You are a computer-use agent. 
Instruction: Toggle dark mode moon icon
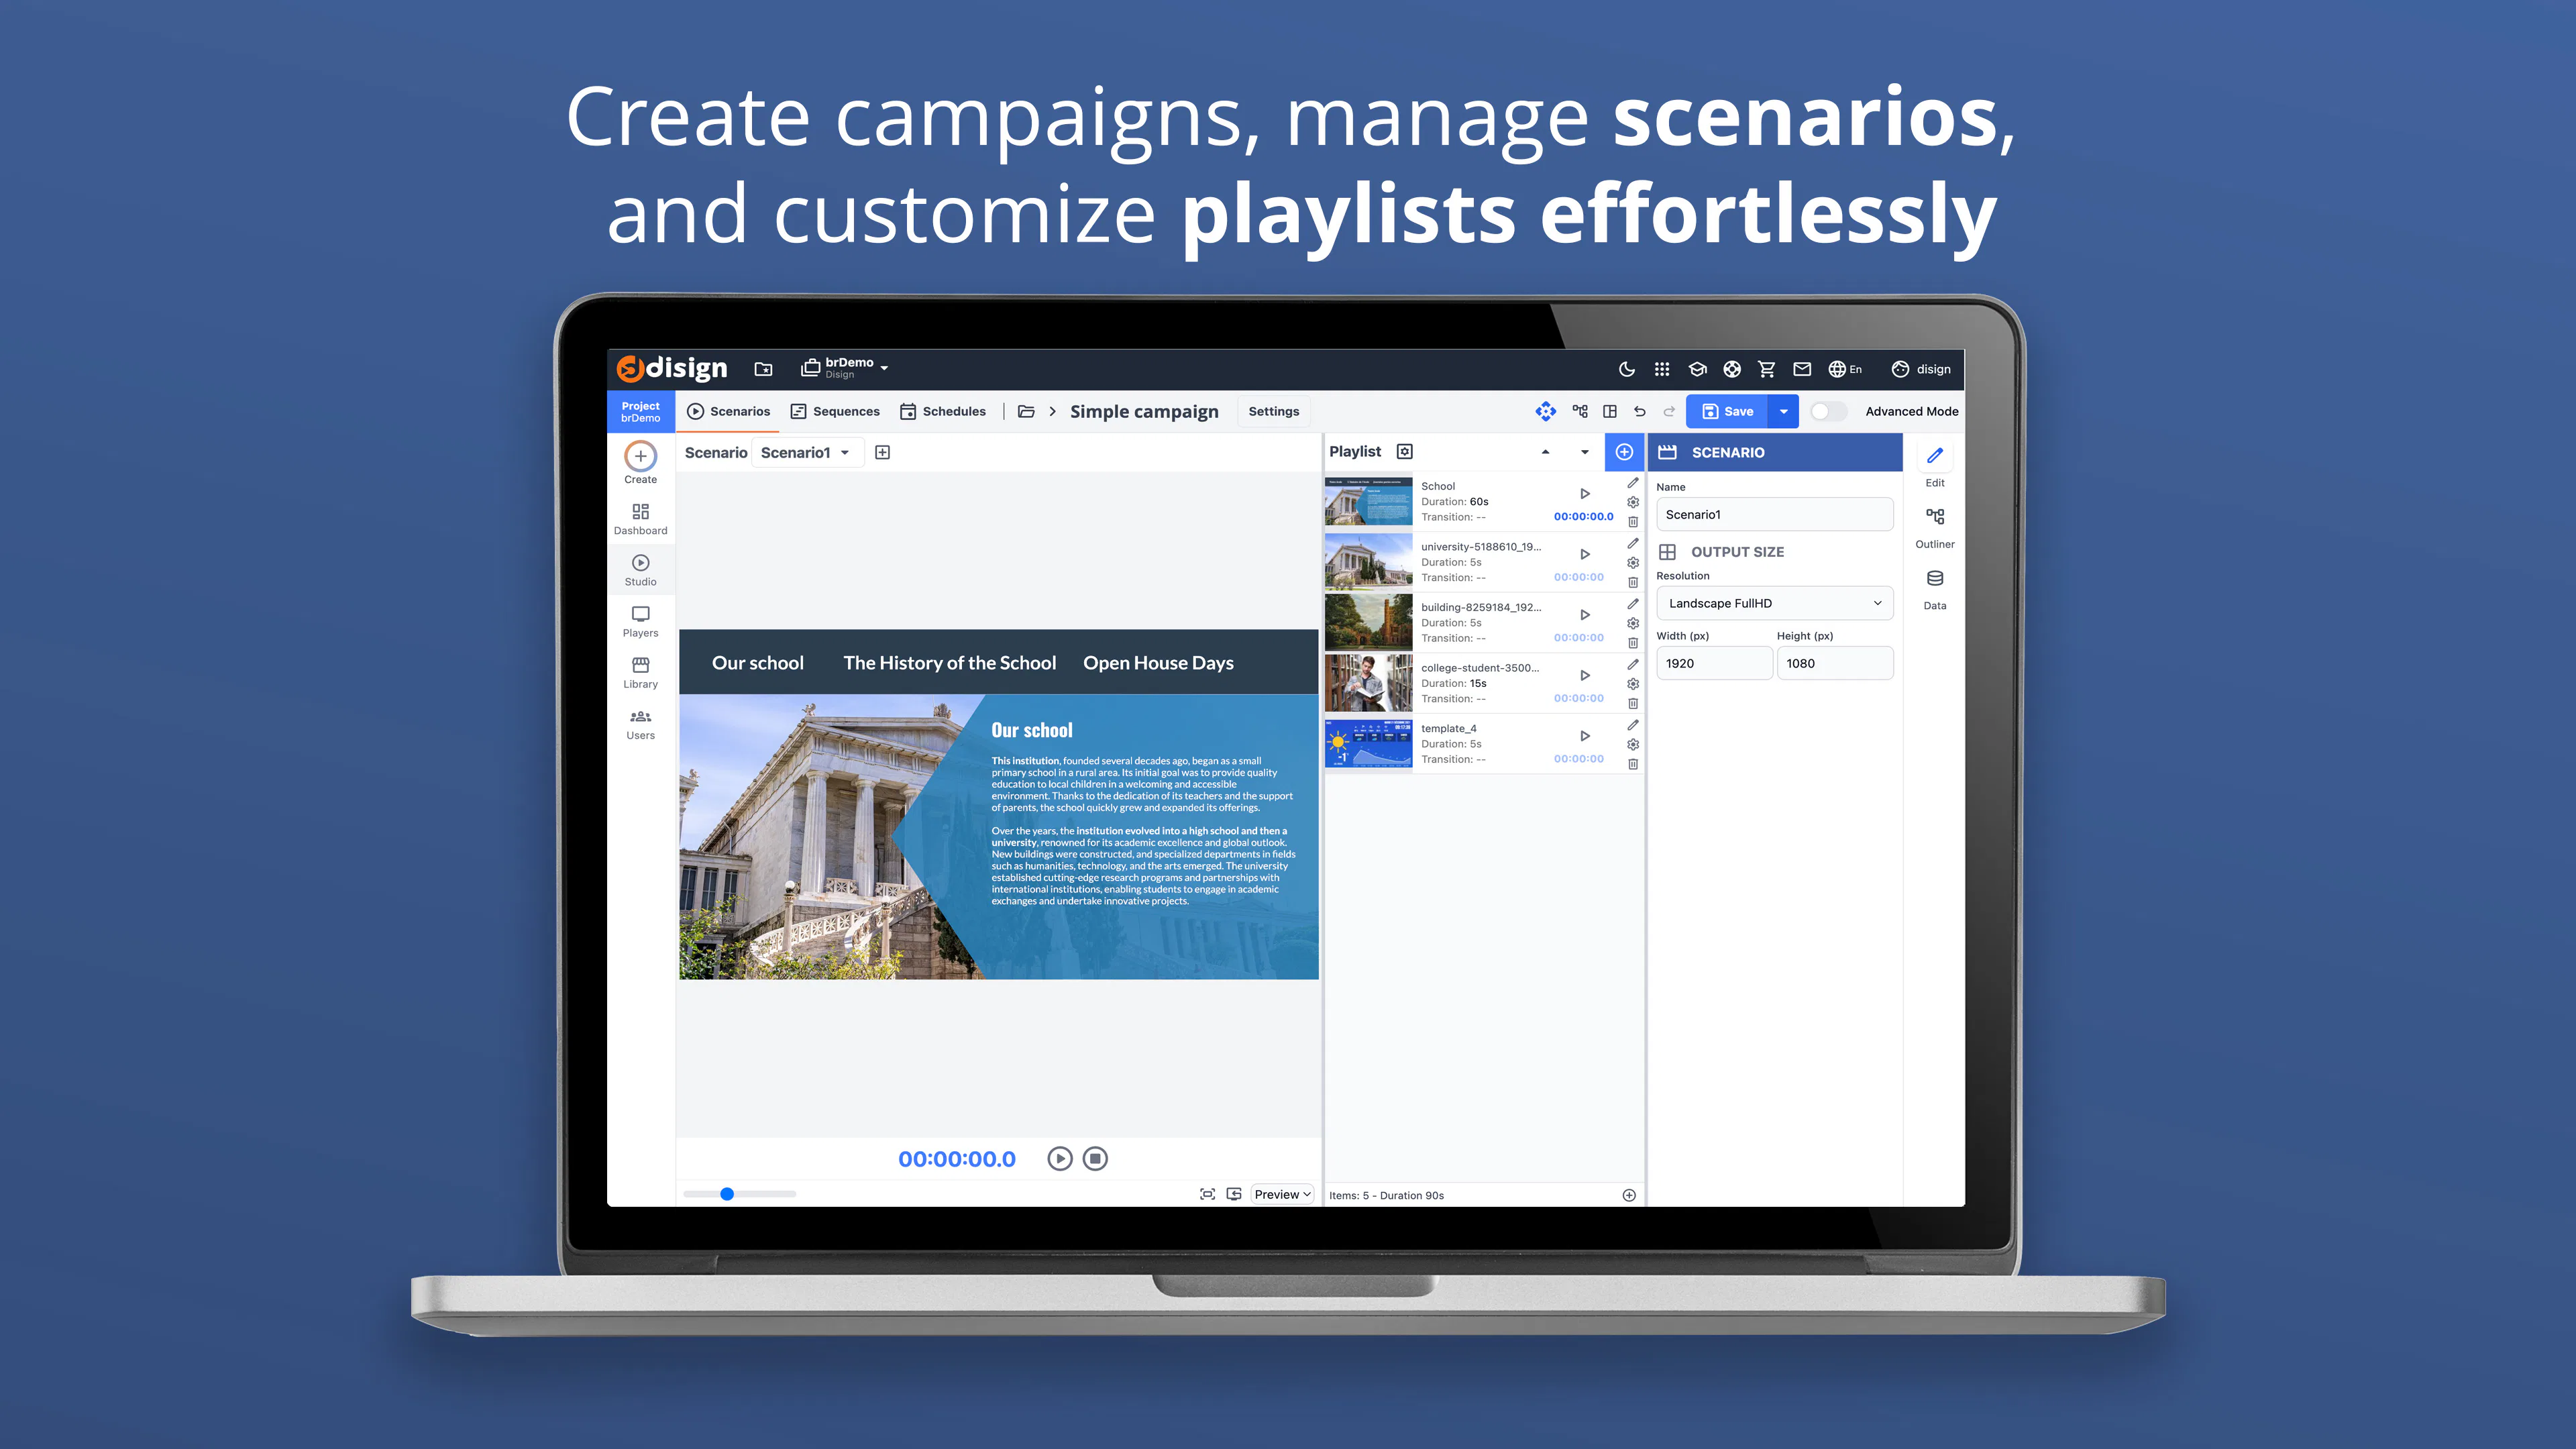coord(1627,369)
